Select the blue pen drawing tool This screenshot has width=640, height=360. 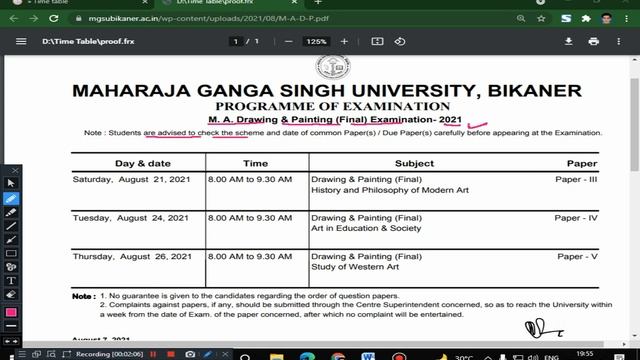coord(11,199)
